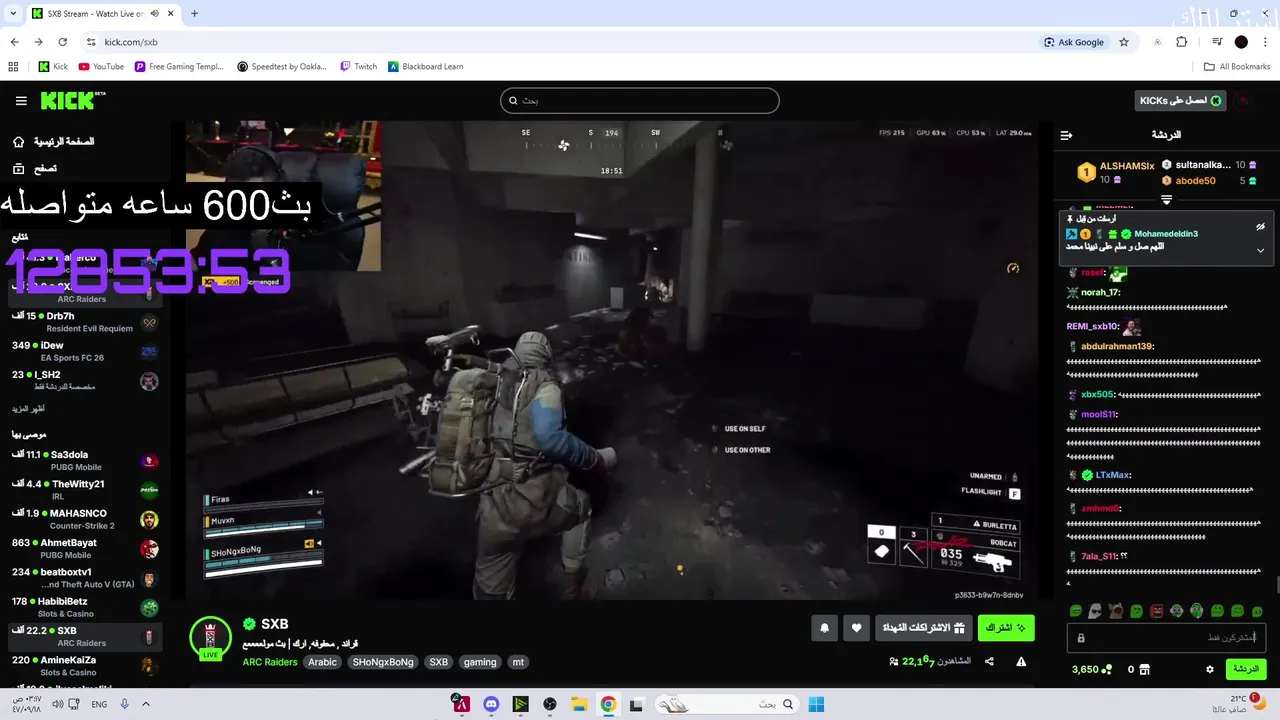Click chat username abdulrahman139

point(1117,346)
